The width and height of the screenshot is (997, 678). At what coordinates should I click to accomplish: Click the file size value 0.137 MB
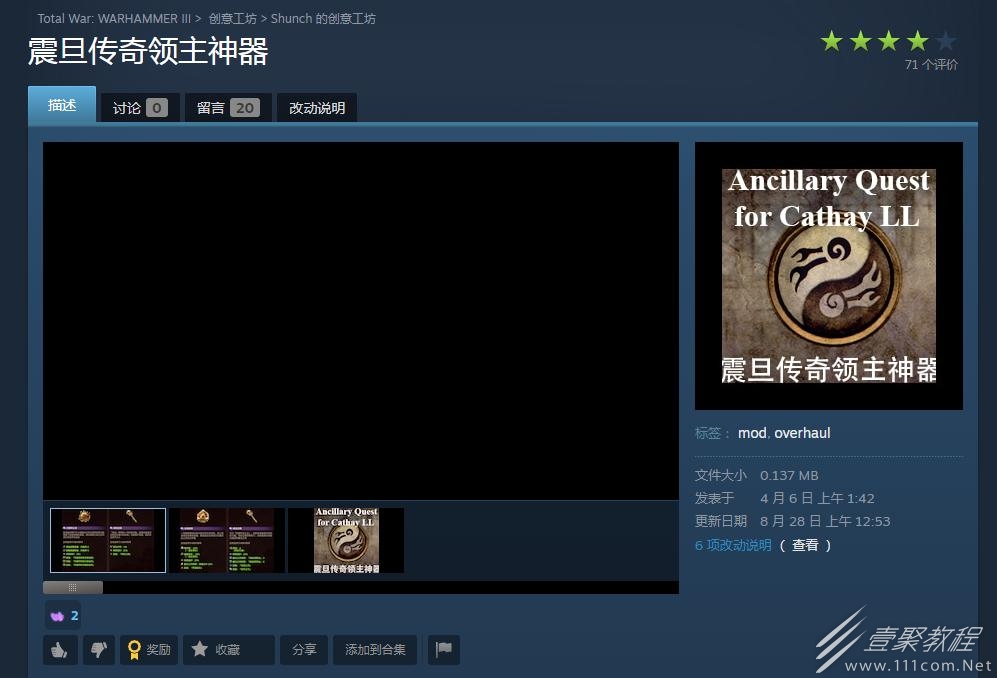[789, 476]
